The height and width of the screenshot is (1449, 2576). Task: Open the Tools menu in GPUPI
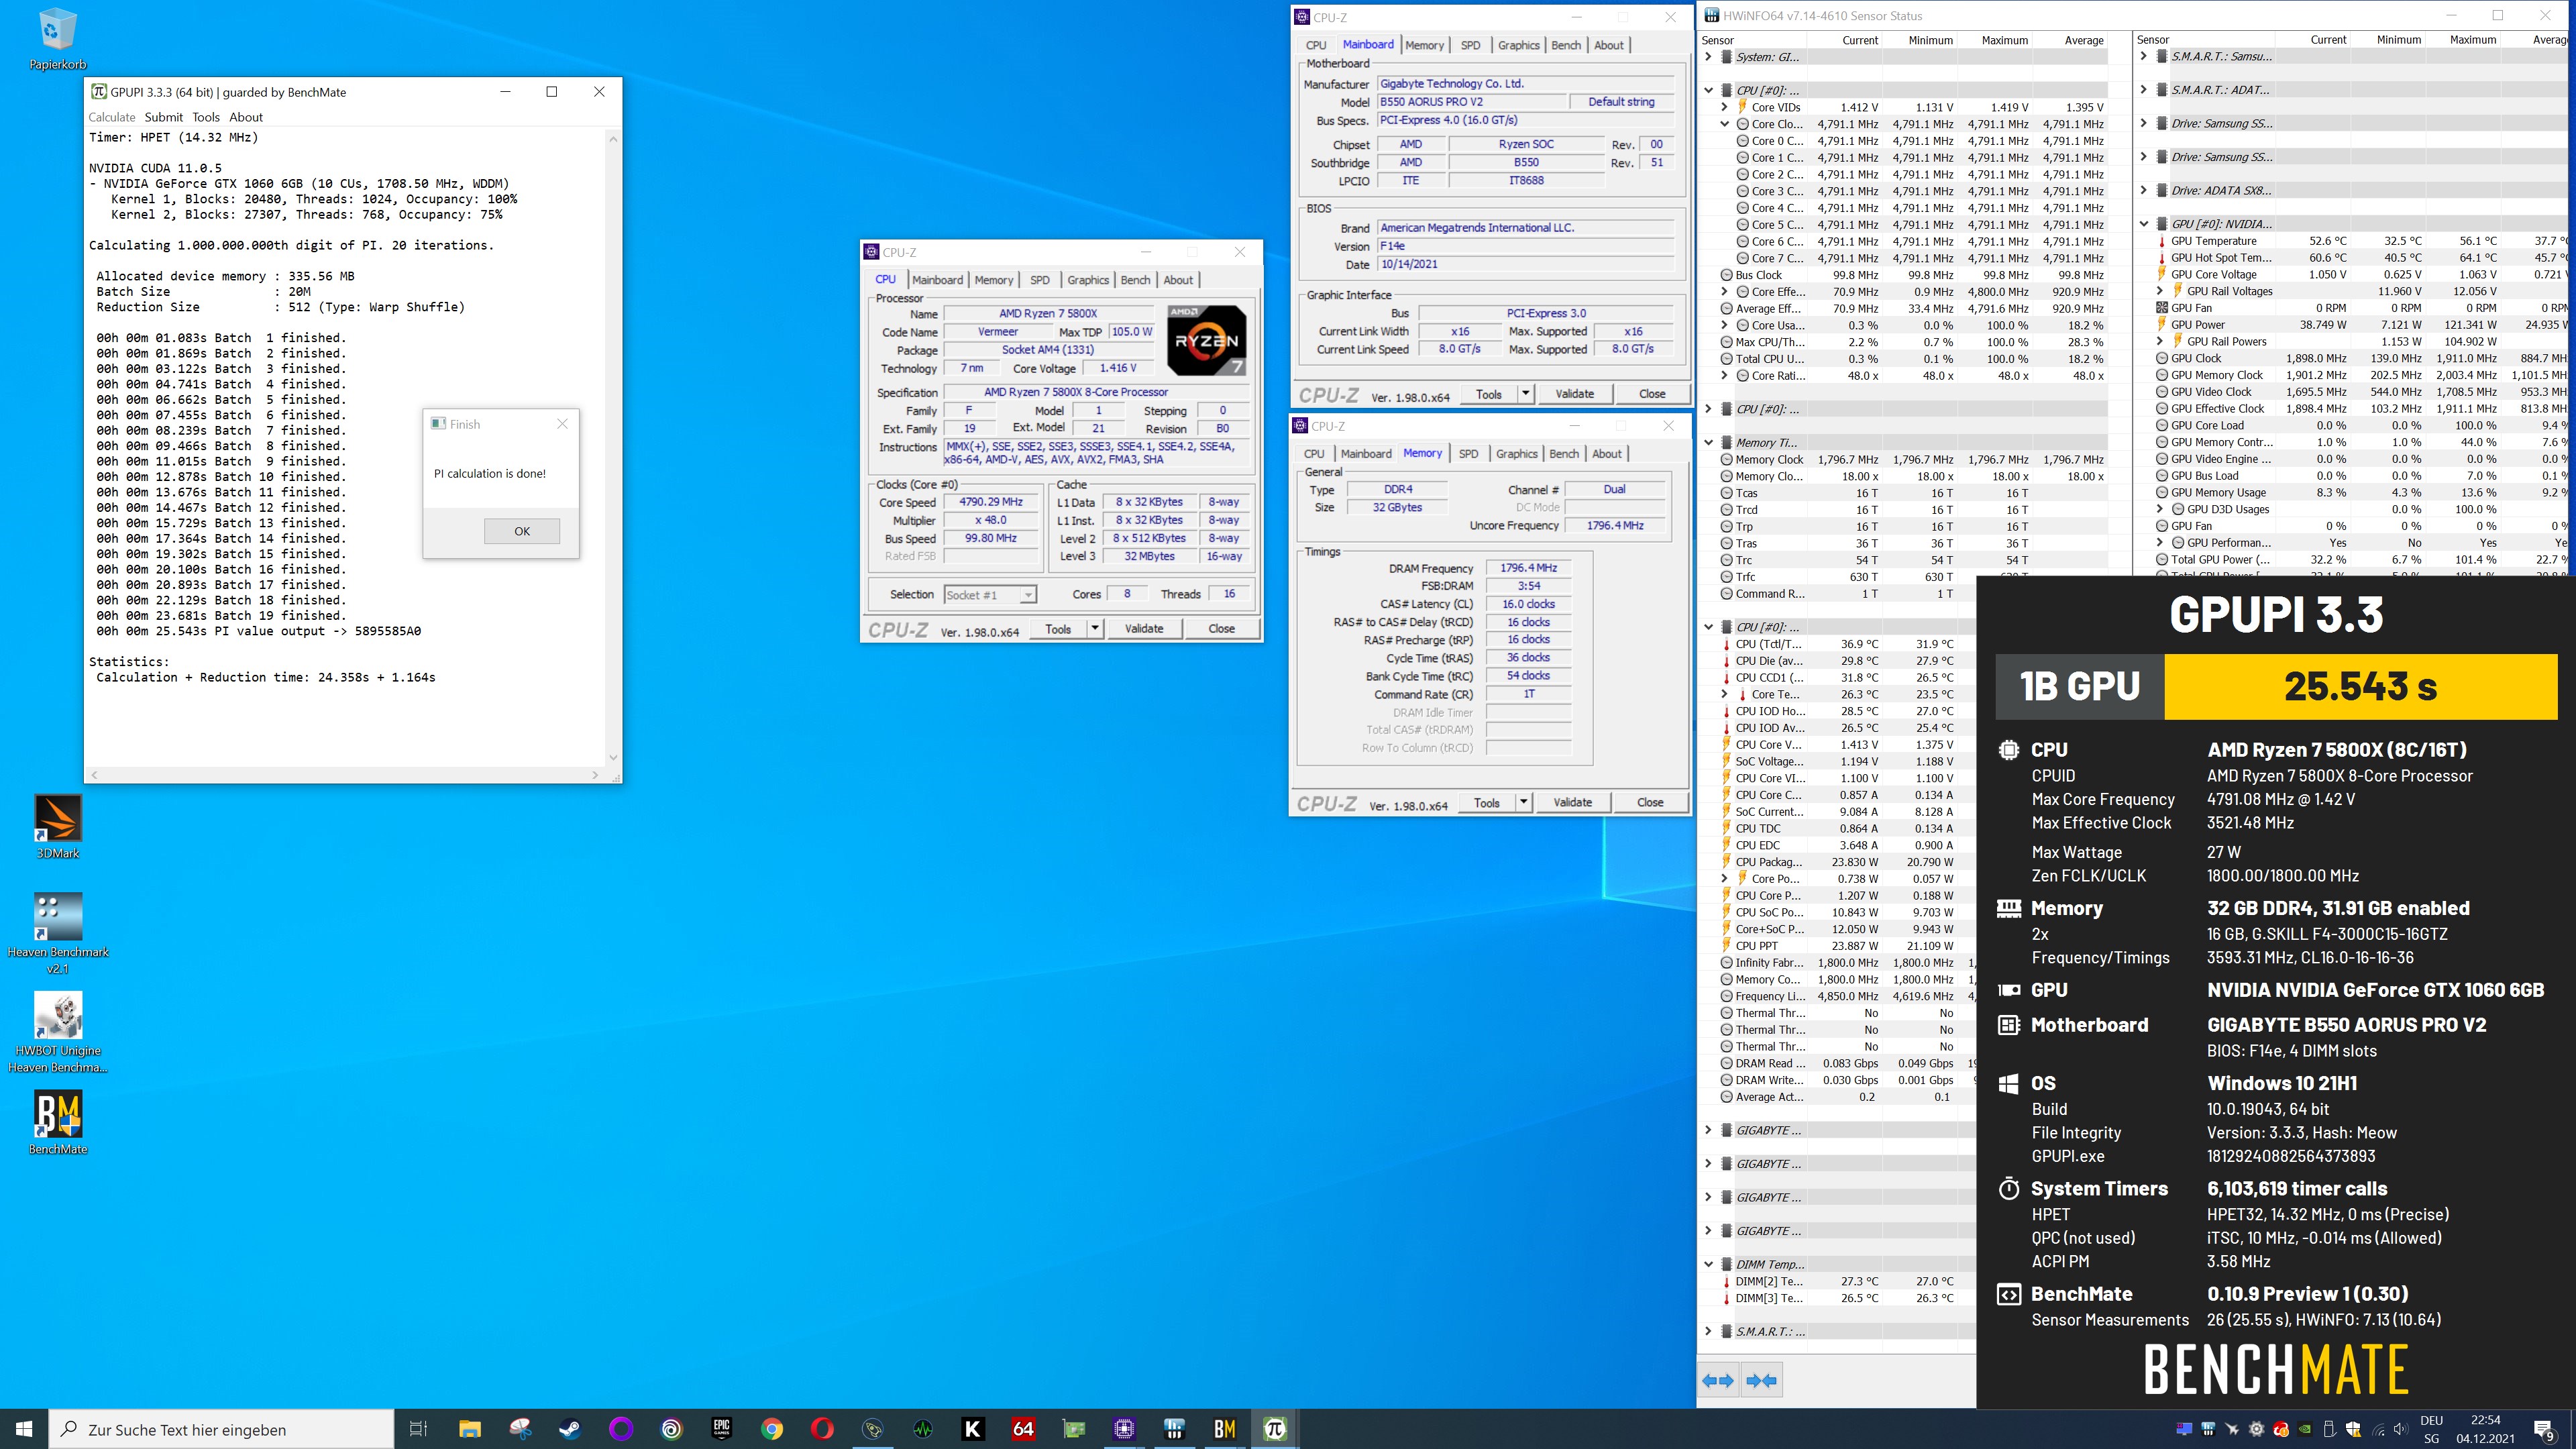click(206, 117)
